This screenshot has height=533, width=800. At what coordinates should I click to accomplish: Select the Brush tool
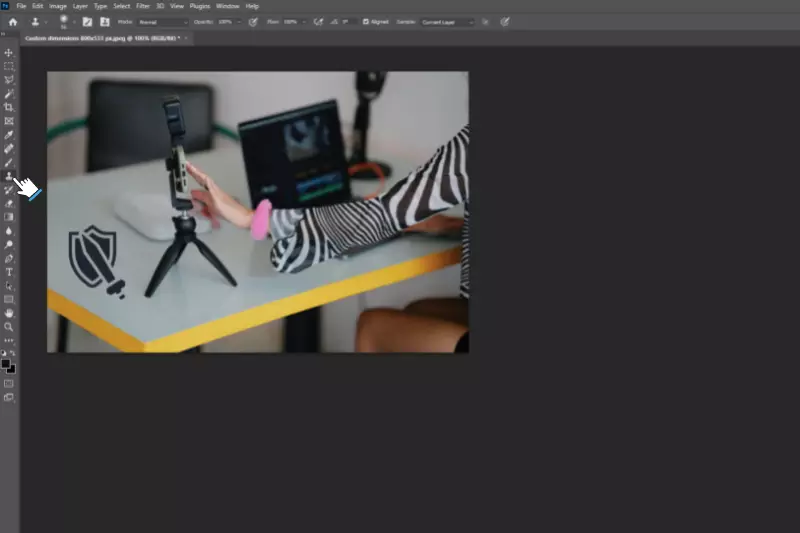tap(9, 163)
